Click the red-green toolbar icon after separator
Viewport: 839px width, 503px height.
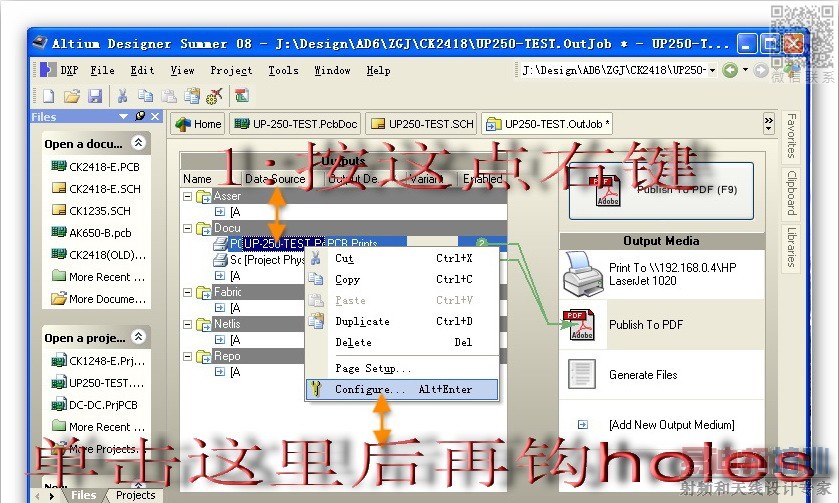(242, 96)
